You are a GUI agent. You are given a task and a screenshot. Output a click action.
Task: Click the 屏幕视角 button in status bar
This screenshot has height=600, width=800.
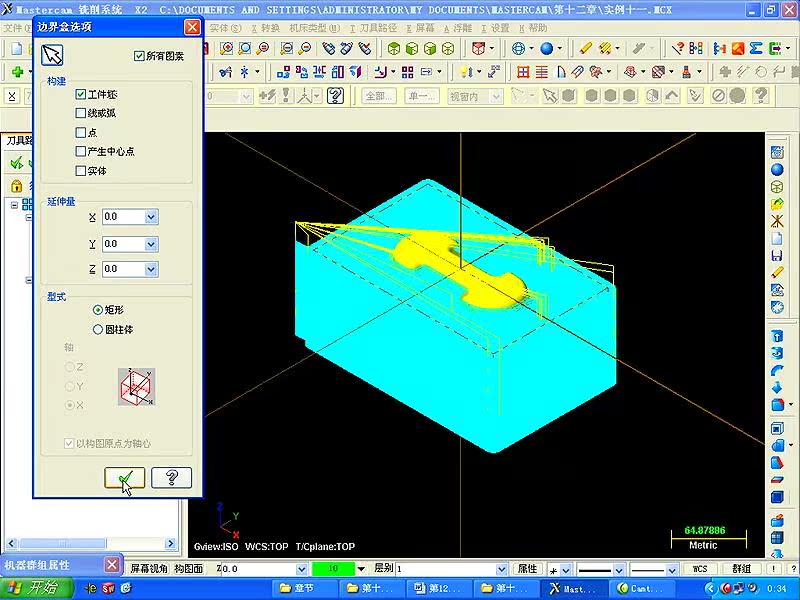tap(148, 569)
